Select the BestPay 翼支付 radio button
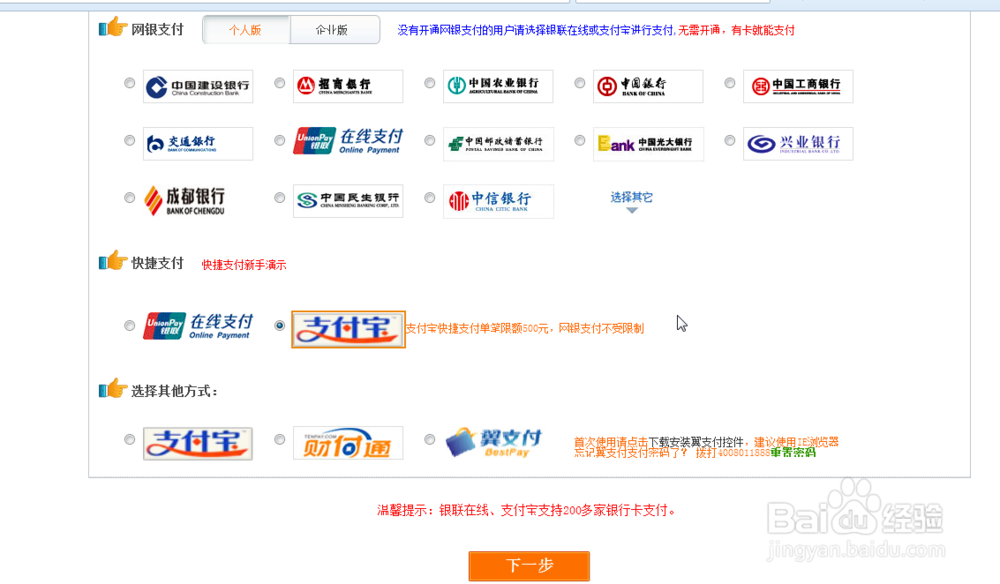The height and width of the screenshot is (584, 1000). coord(430,439)
